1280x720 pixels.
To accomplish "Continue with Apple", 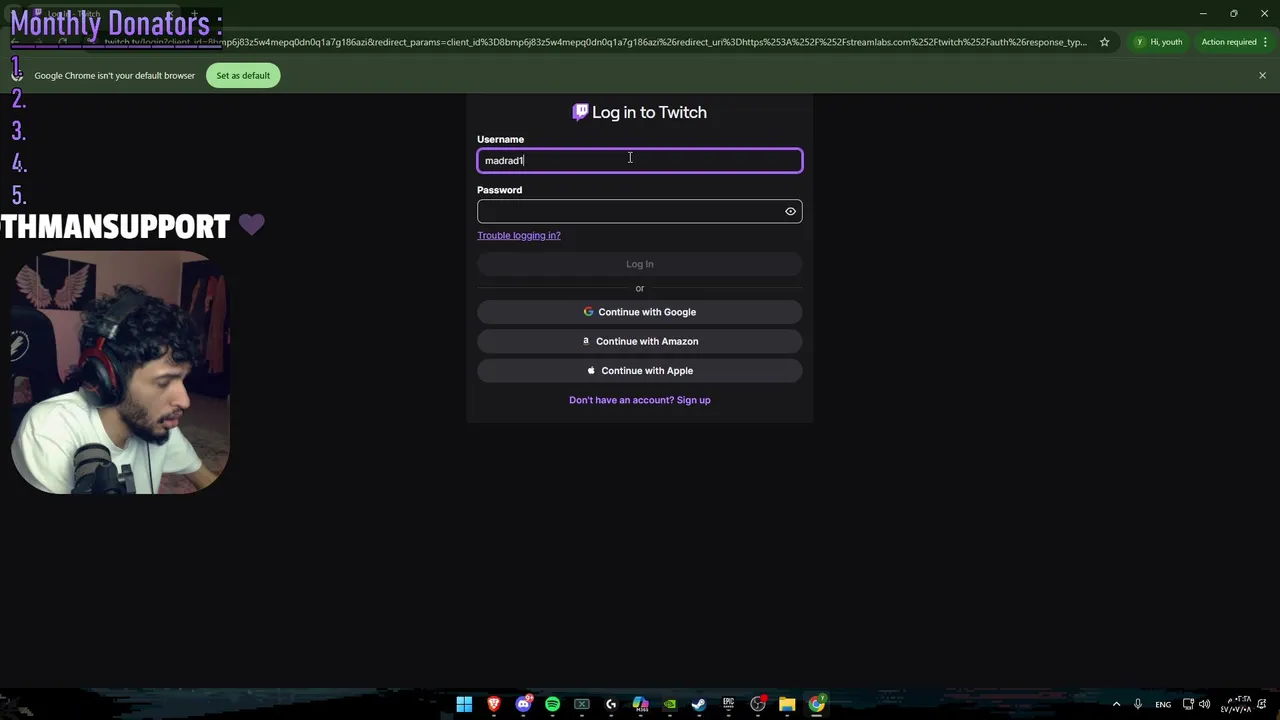I will pos(639,370).
